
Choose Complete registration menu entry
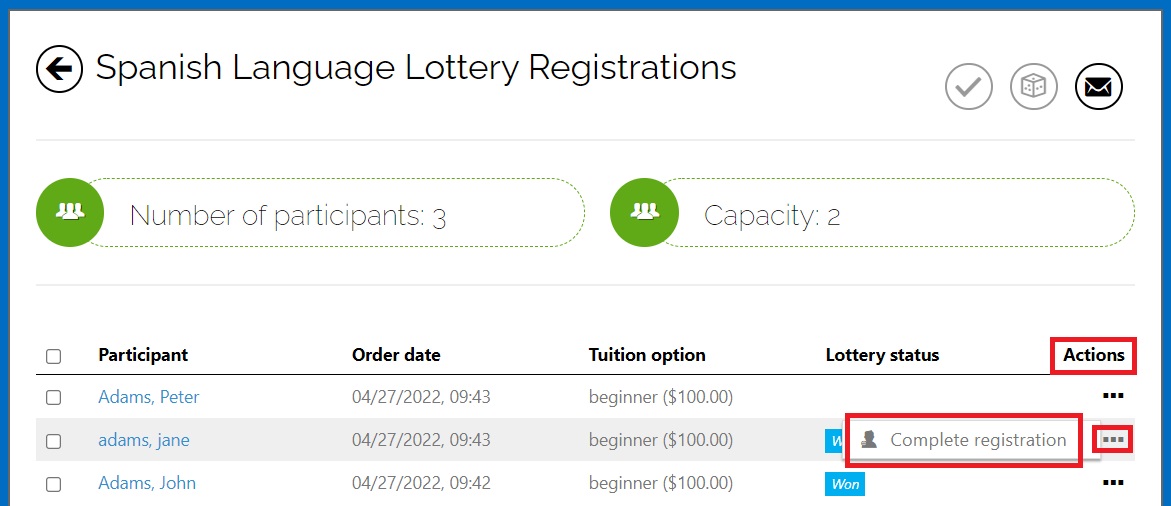(x=963, y=440)
